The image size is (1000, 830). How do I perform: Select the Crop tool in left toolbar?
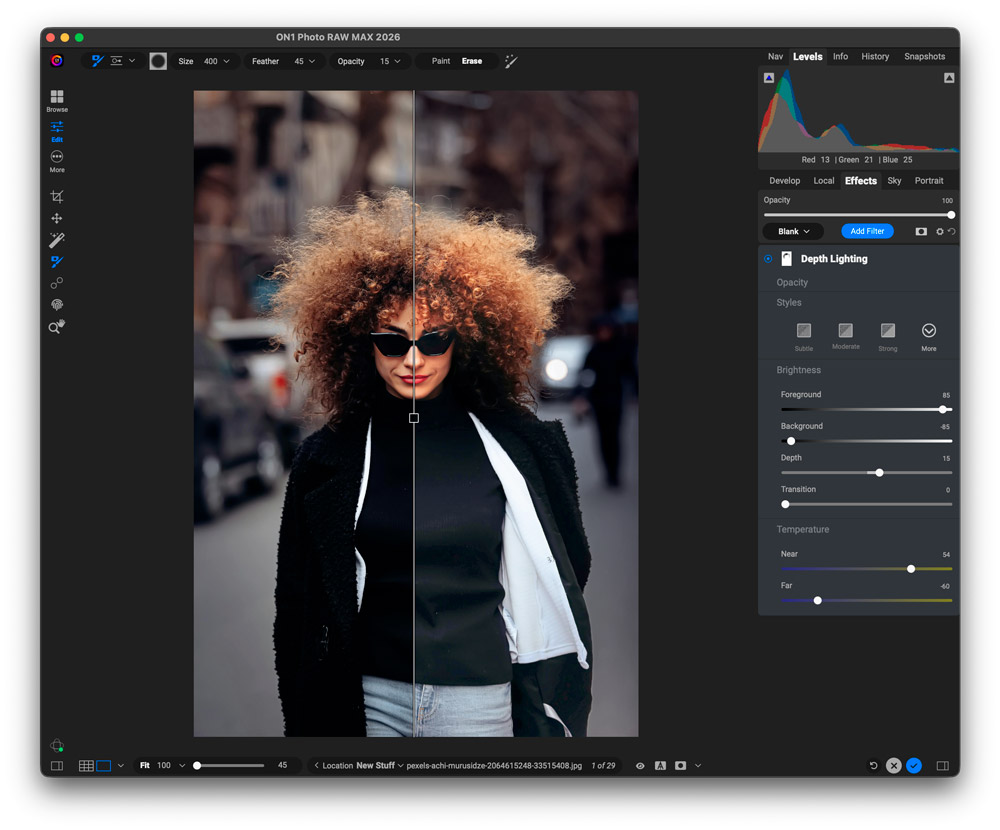(x=57, y=197)
